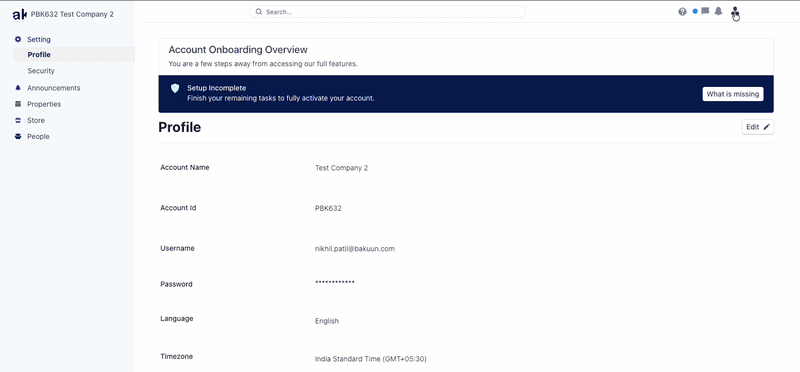Click the Announcements icon in sidebar
The width and height of the screenshot is (800, 372).
point(18,88)
